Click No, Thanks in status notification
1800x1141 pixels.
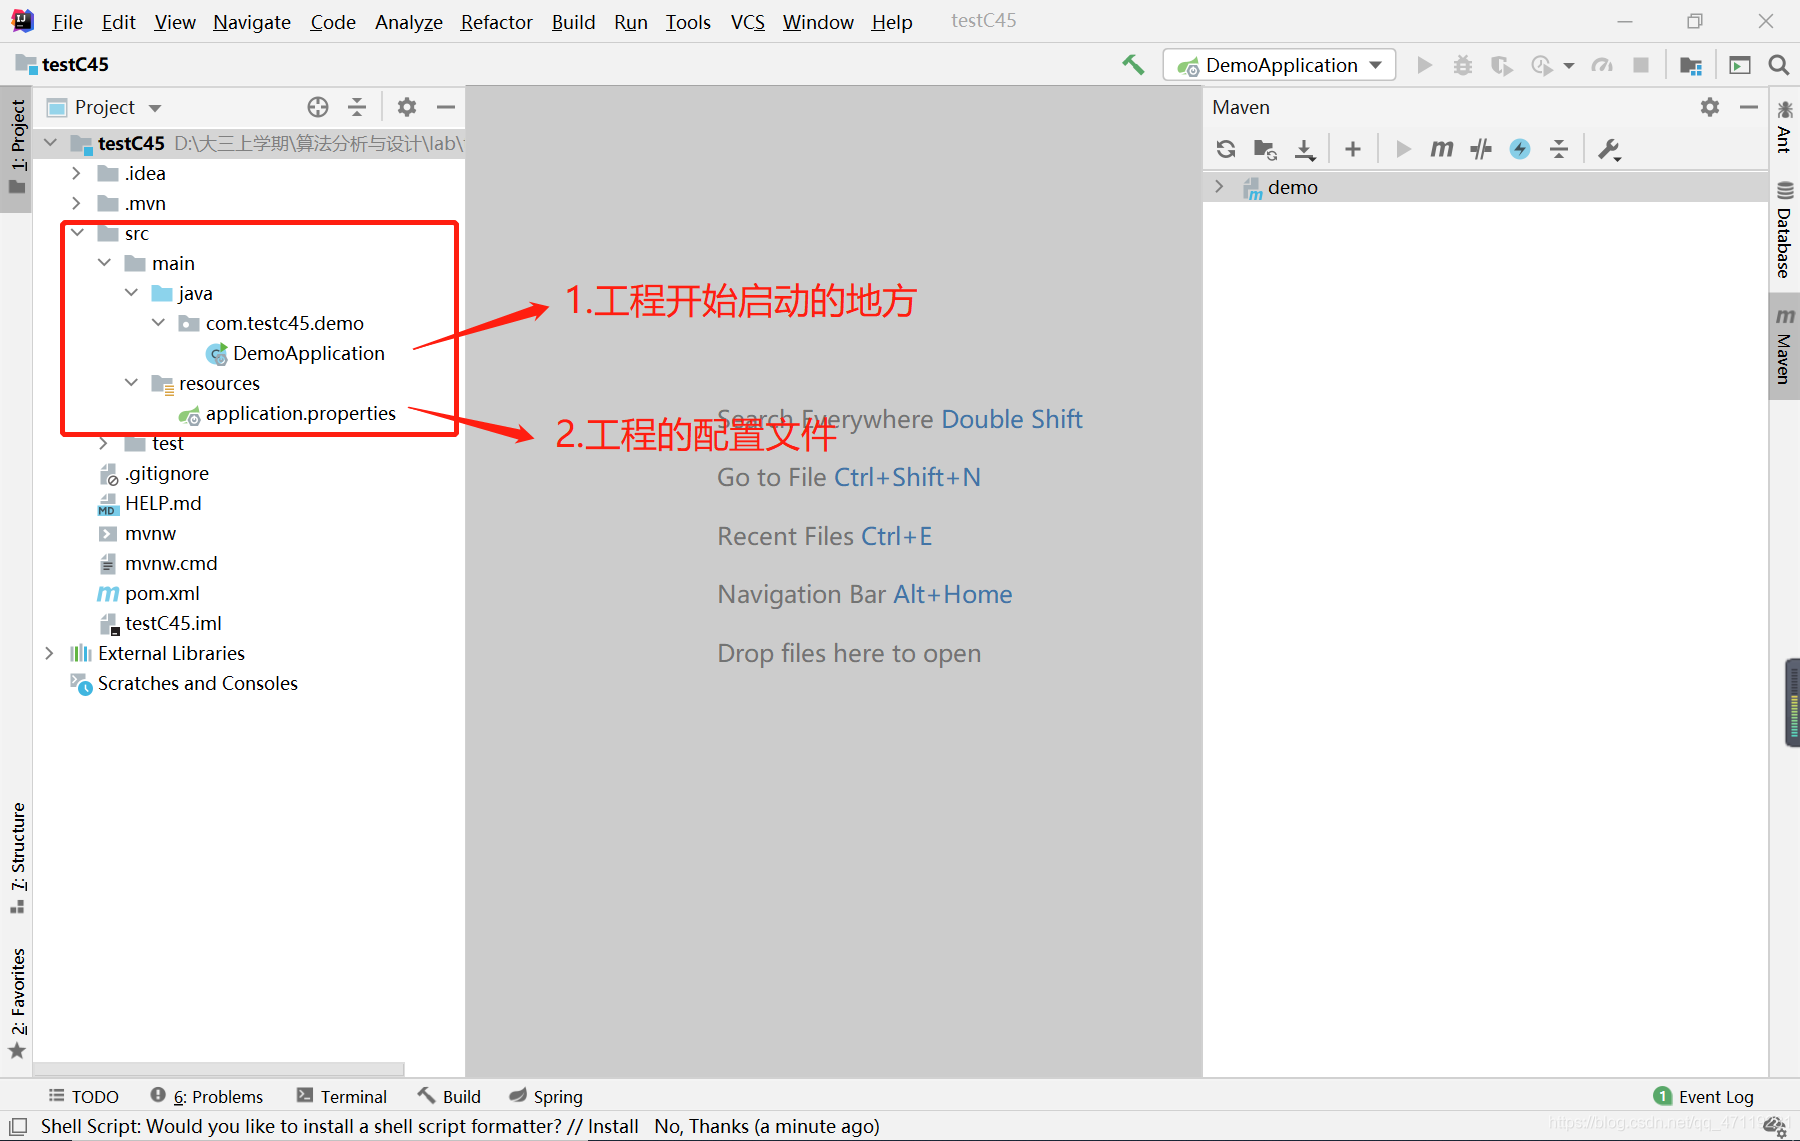(701, 1126)
